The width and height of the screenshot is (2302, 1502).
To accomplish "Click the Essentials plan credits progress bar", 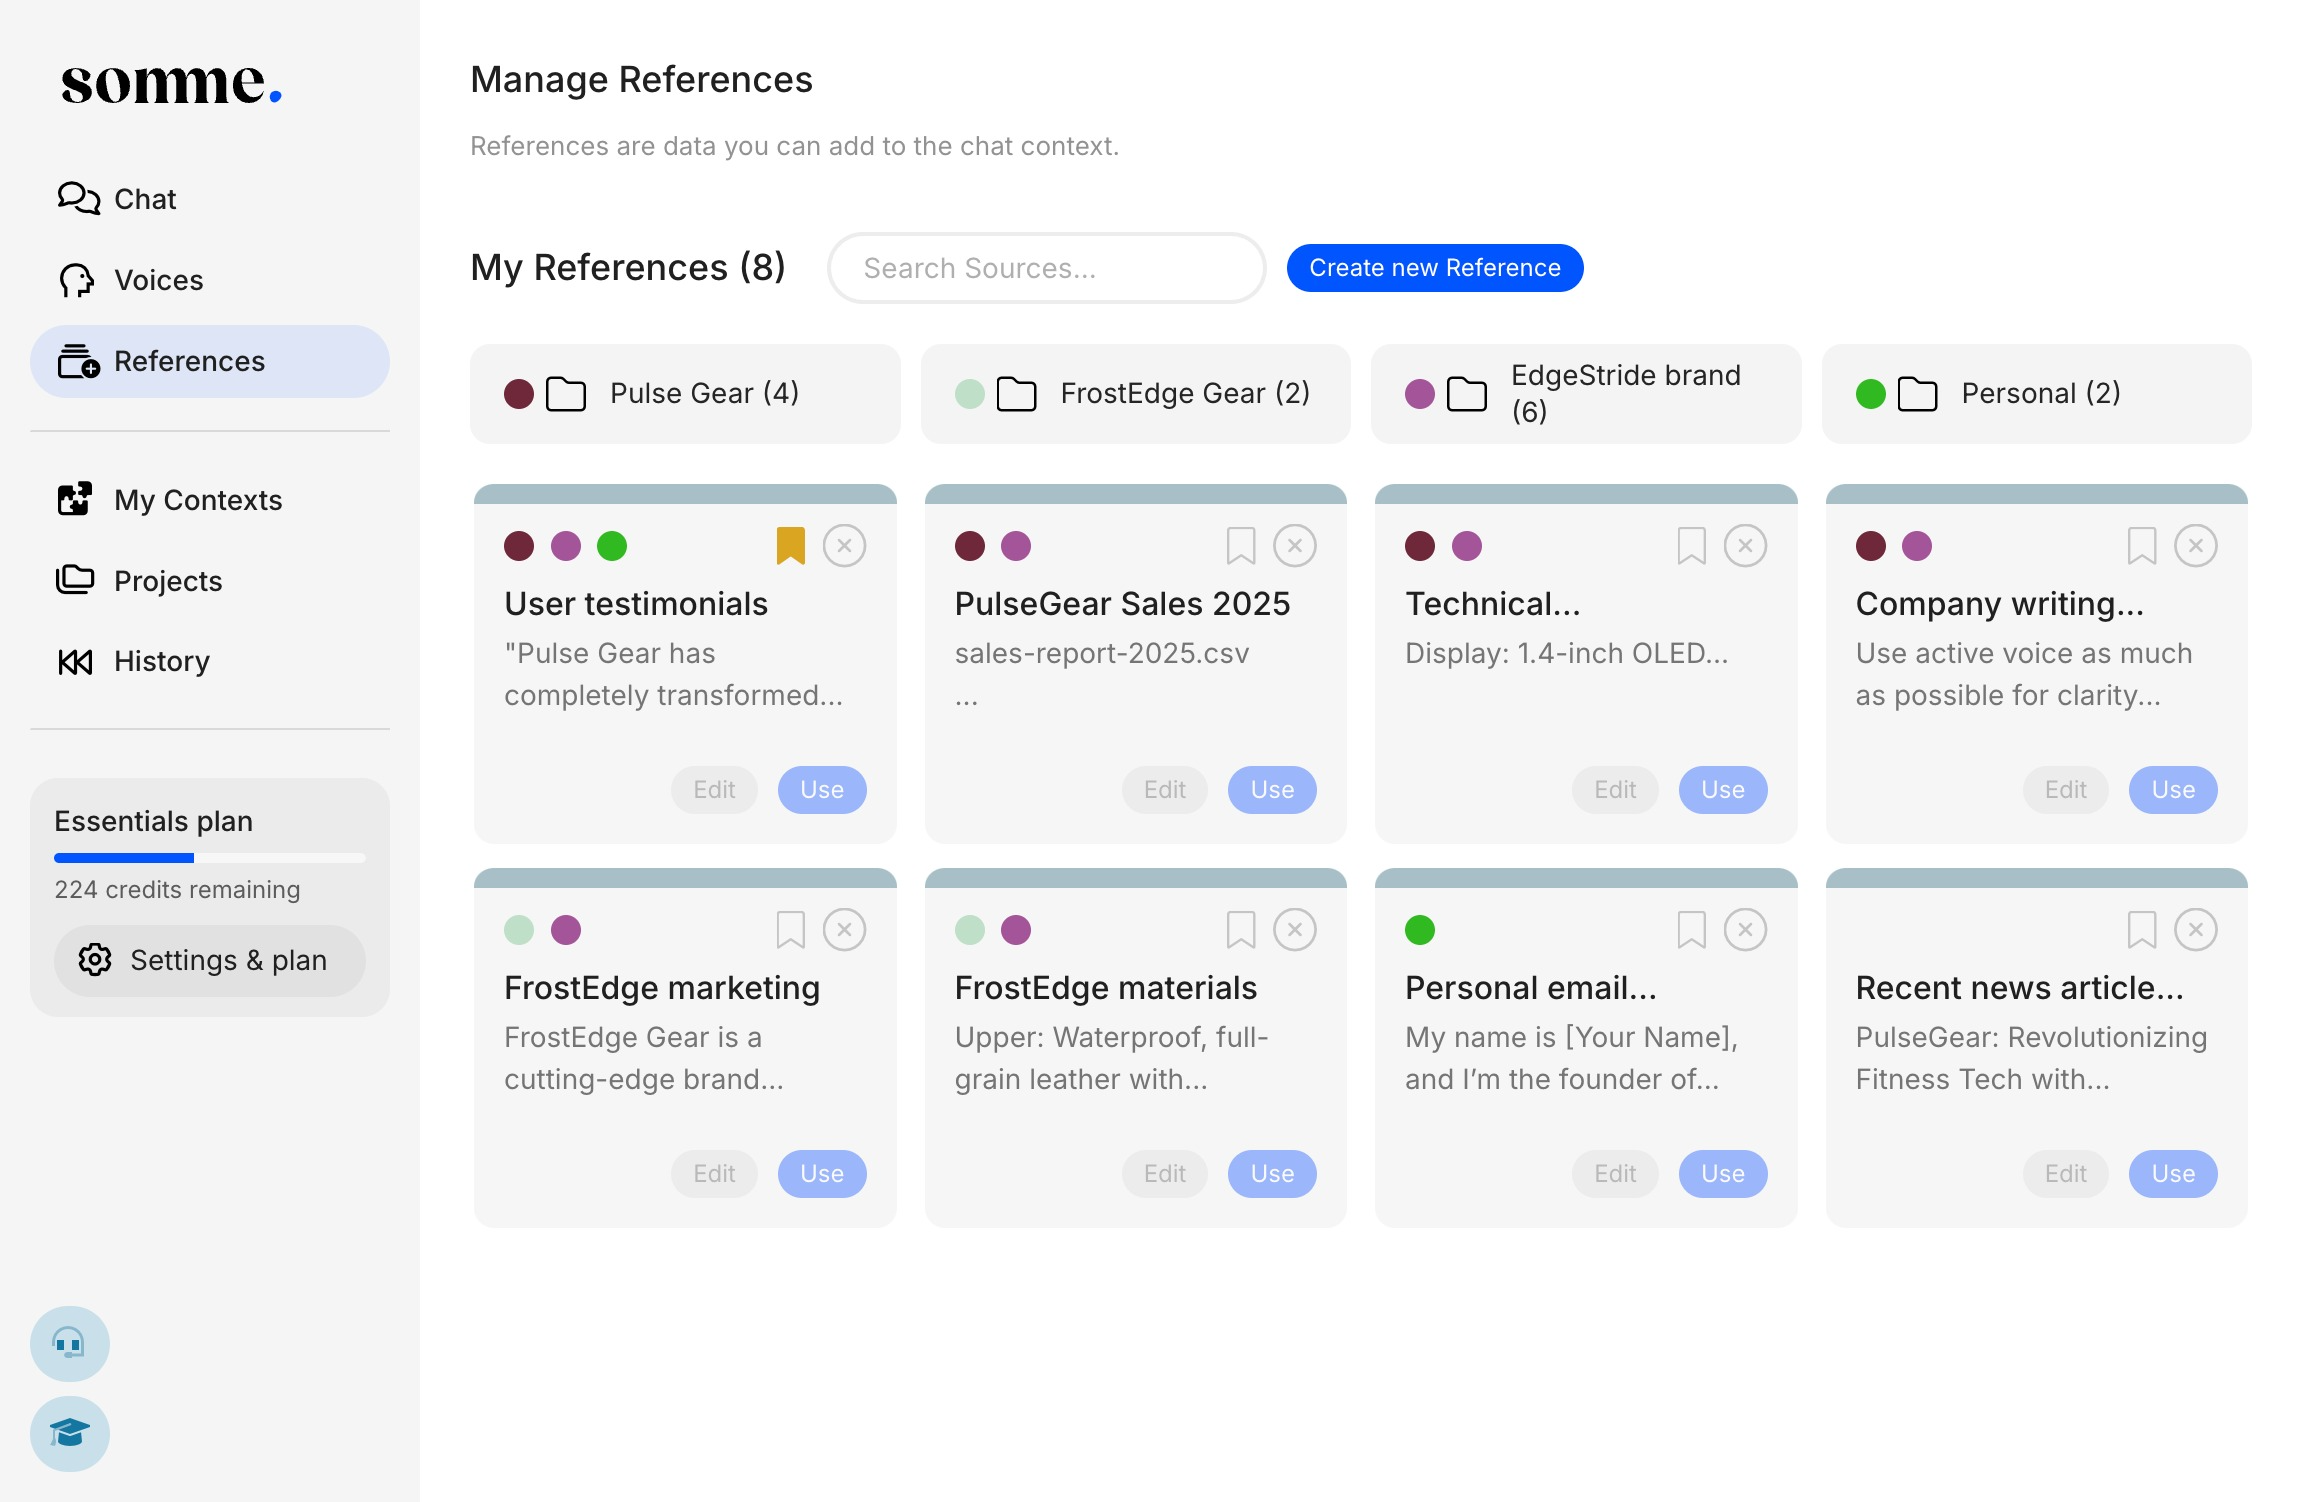I will point(209,858).
